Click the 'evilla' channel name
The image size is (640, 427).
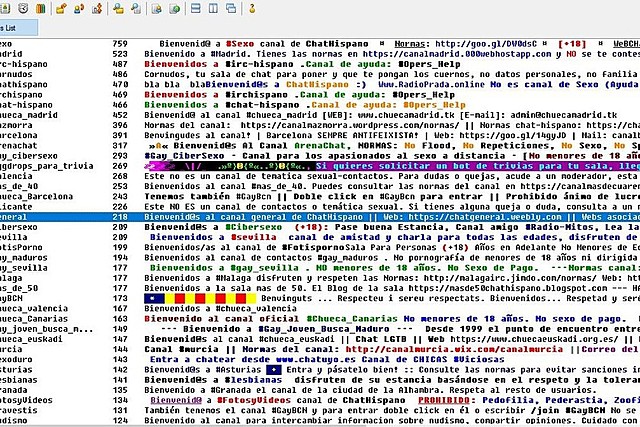point(14,237)
